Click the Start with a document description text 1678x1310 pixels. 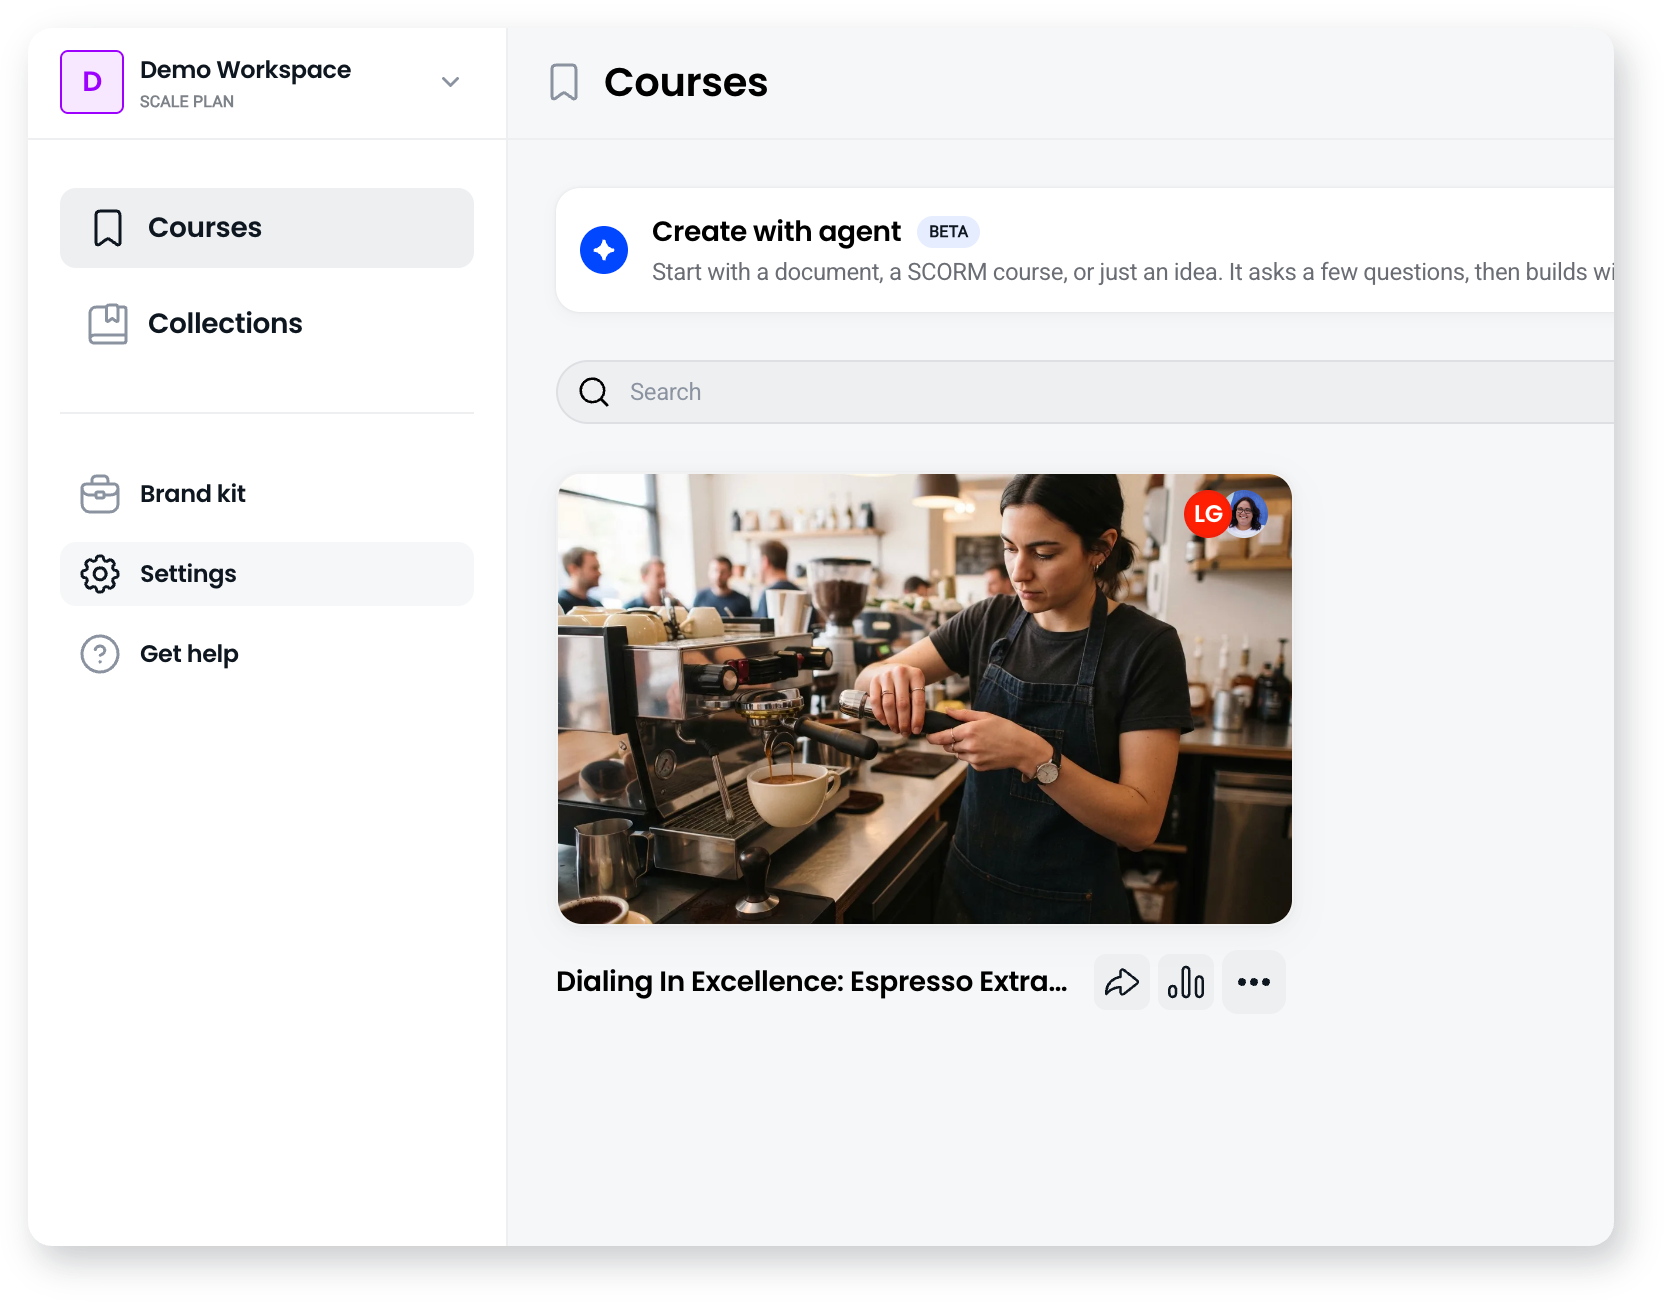point(1133,272)
